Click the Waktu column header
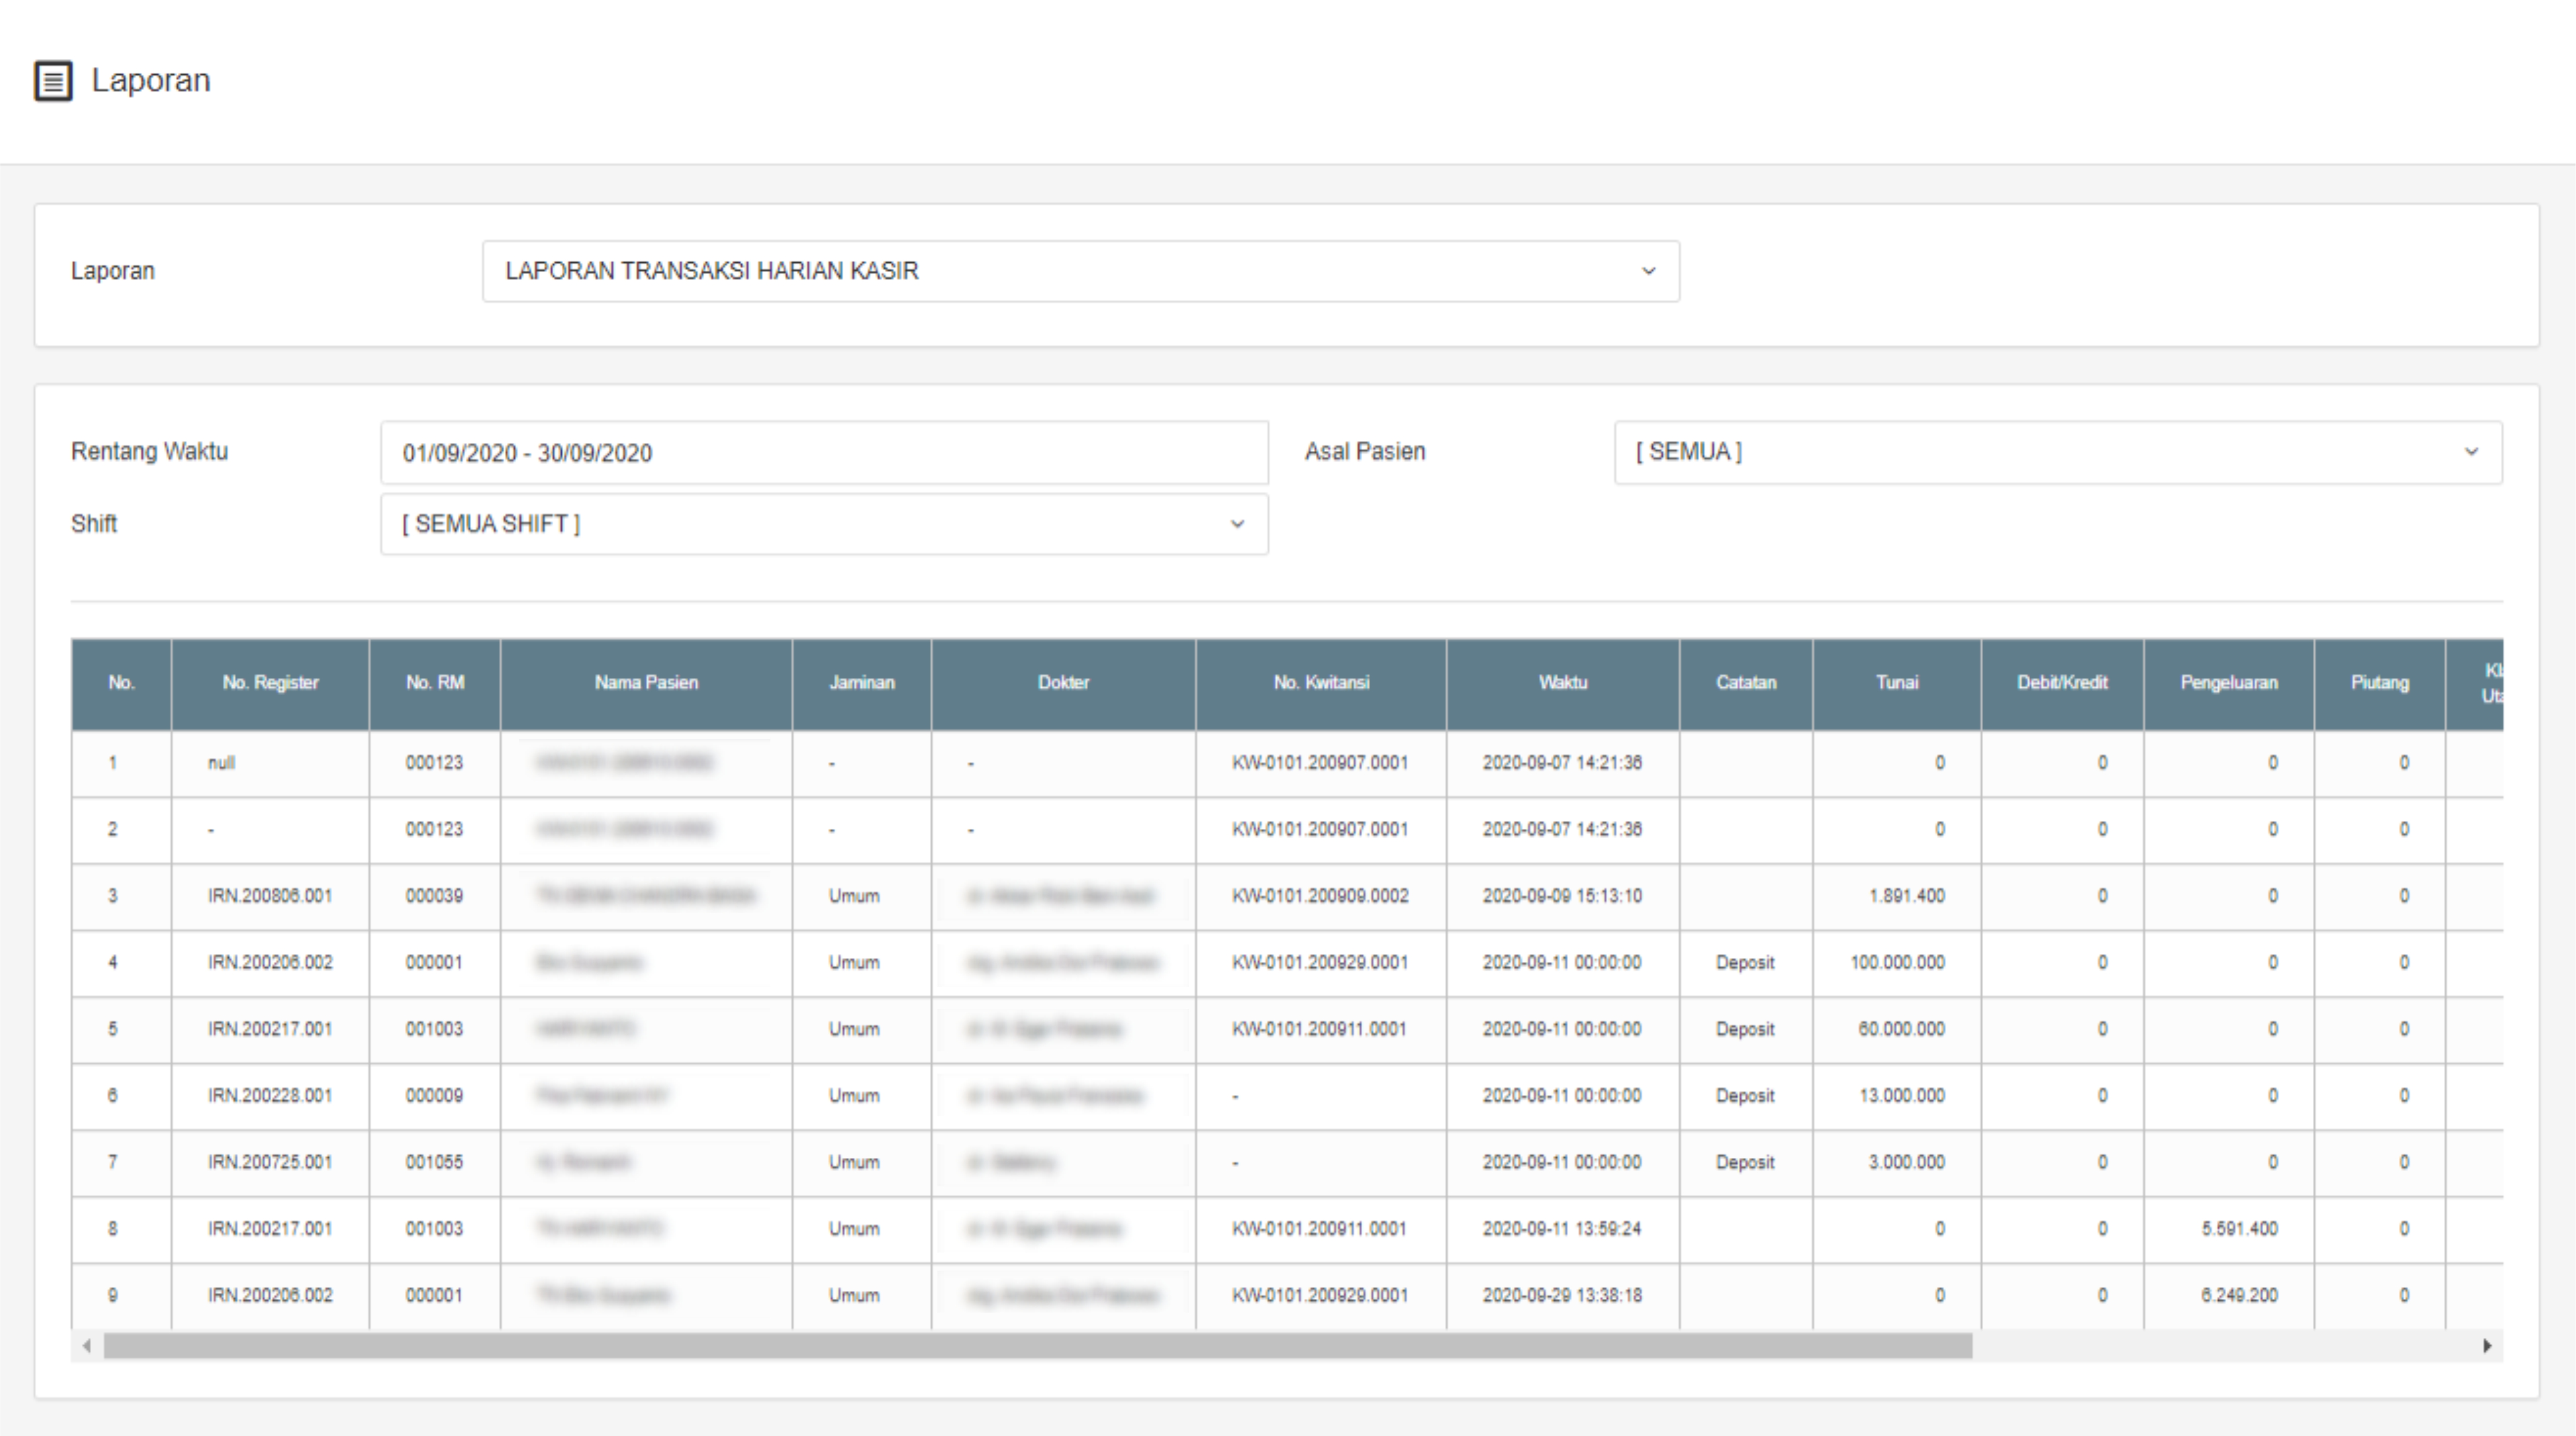The height and width of the screenshot is (1436, 2576). point(1562,683)
